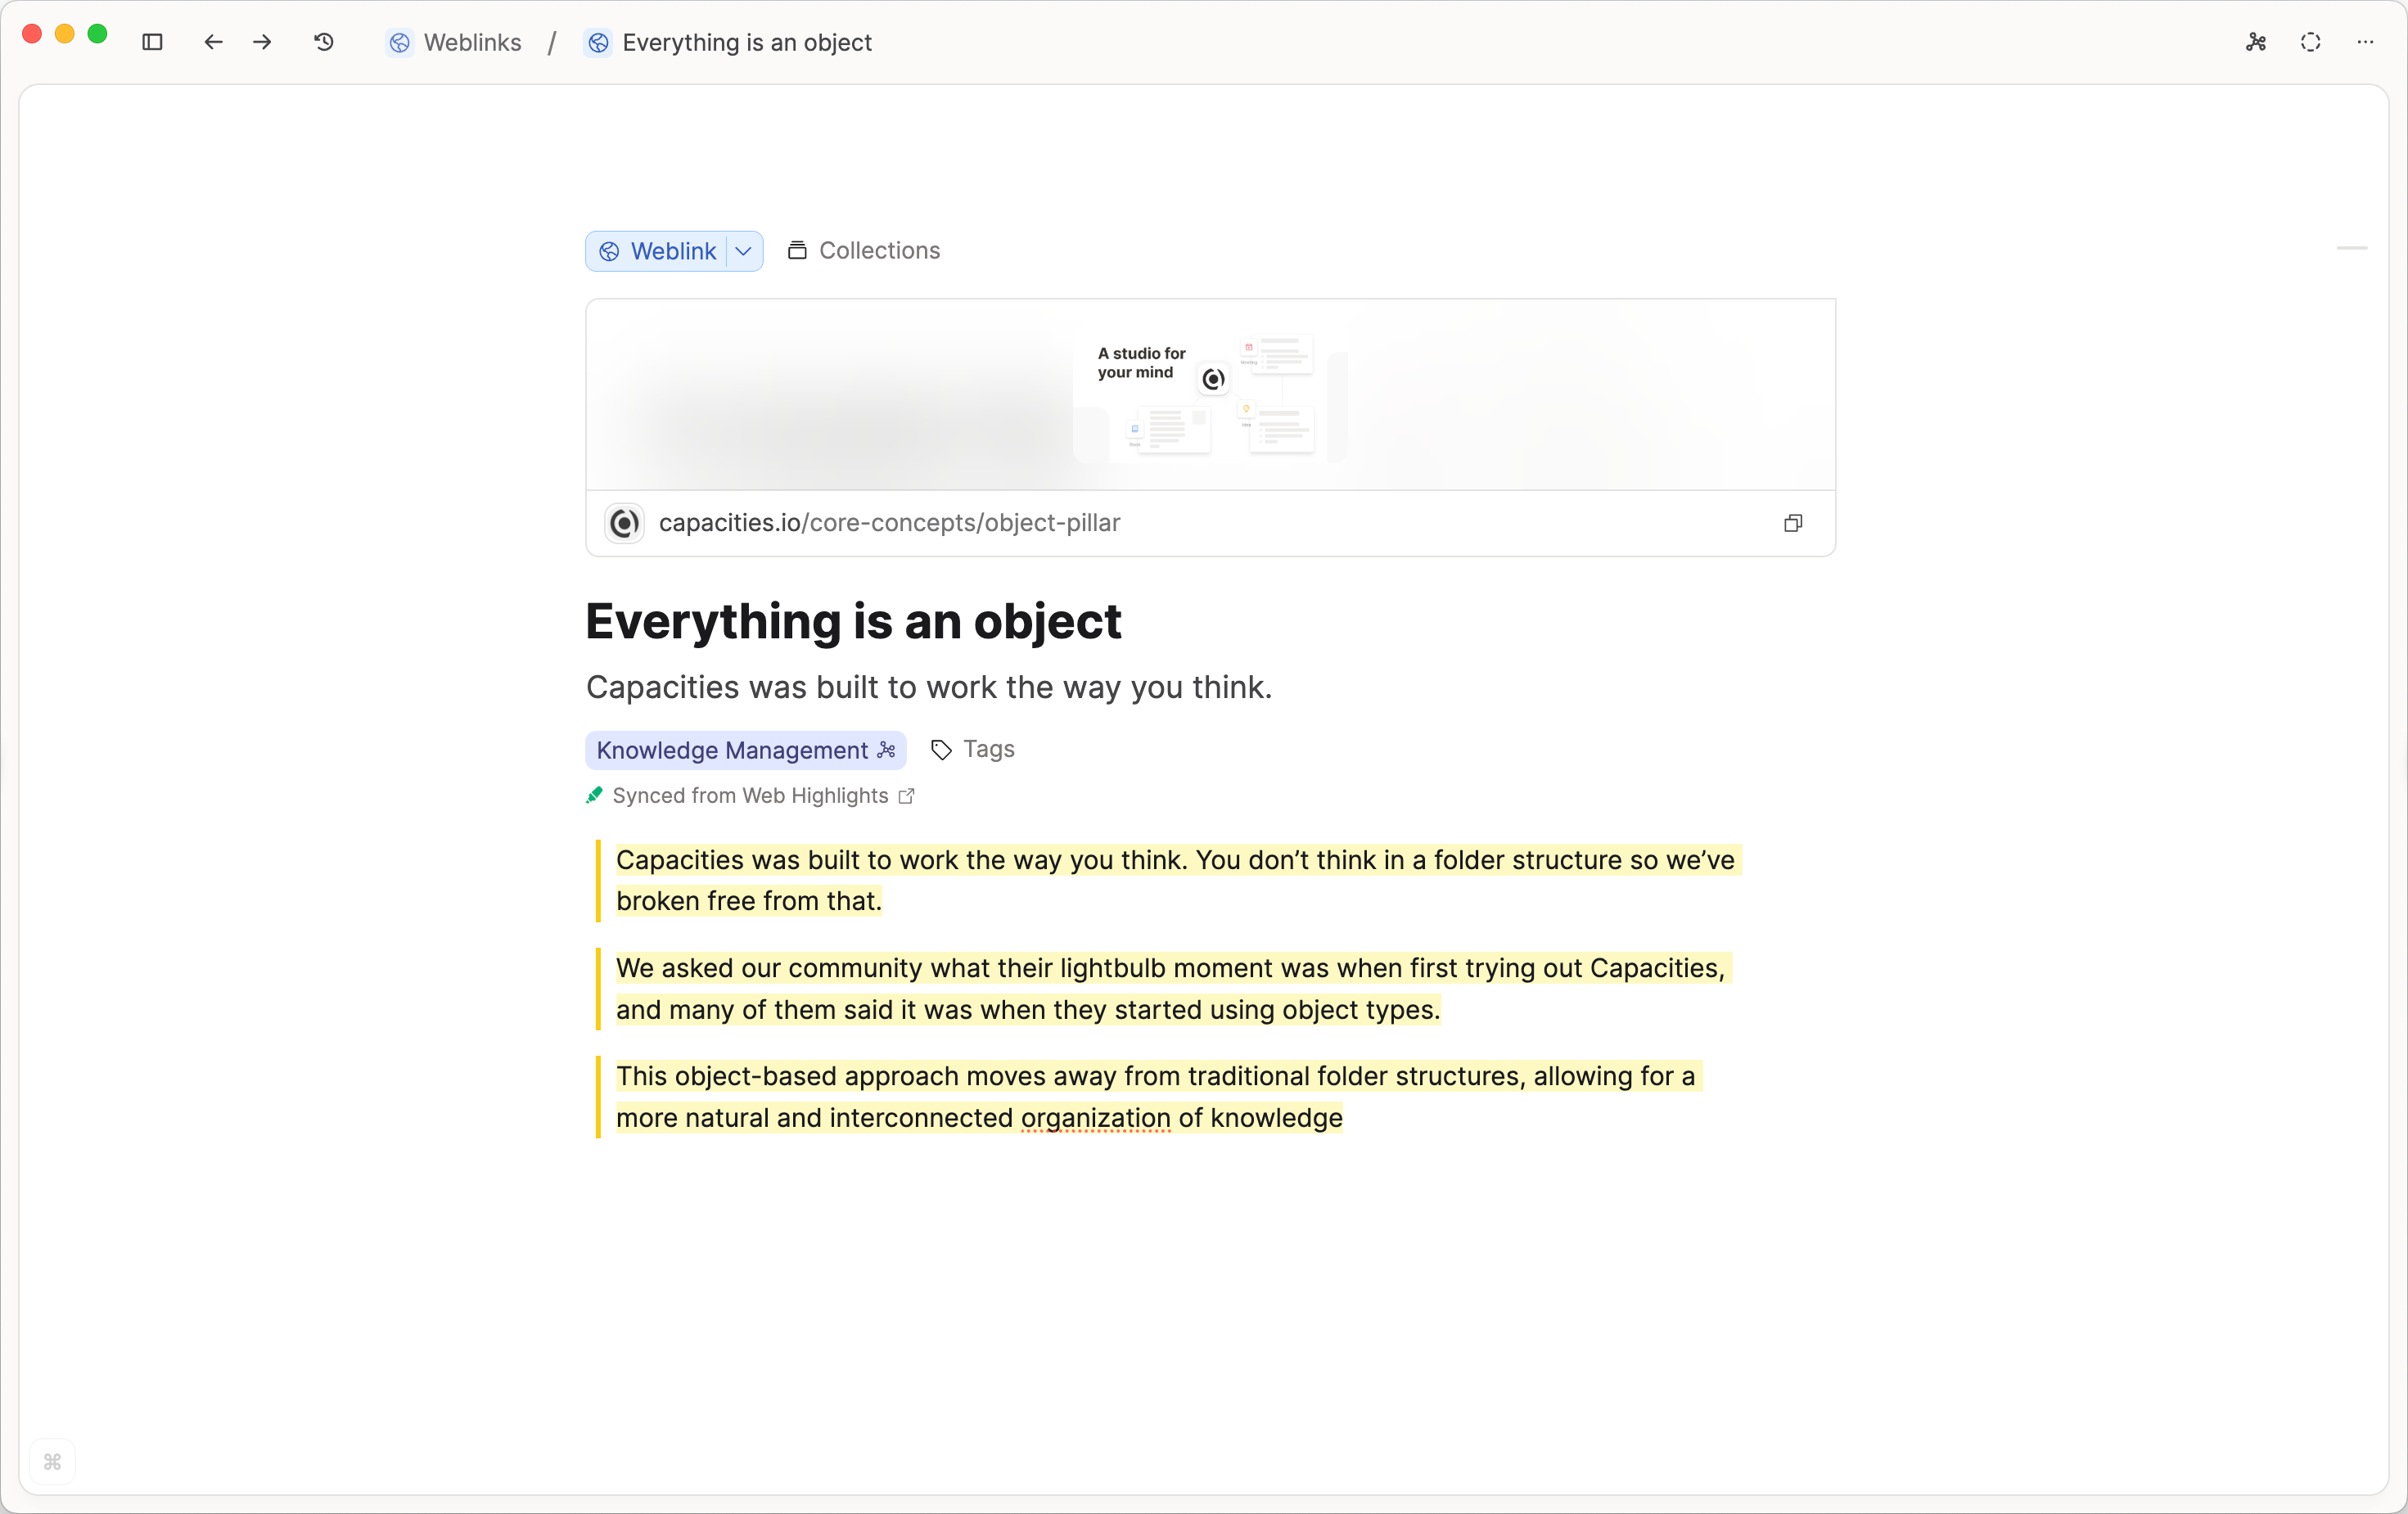The width and height of the screenshot is (2408, 1514).
Task: Open the Collections panel
Action: (x=863, y=250)
